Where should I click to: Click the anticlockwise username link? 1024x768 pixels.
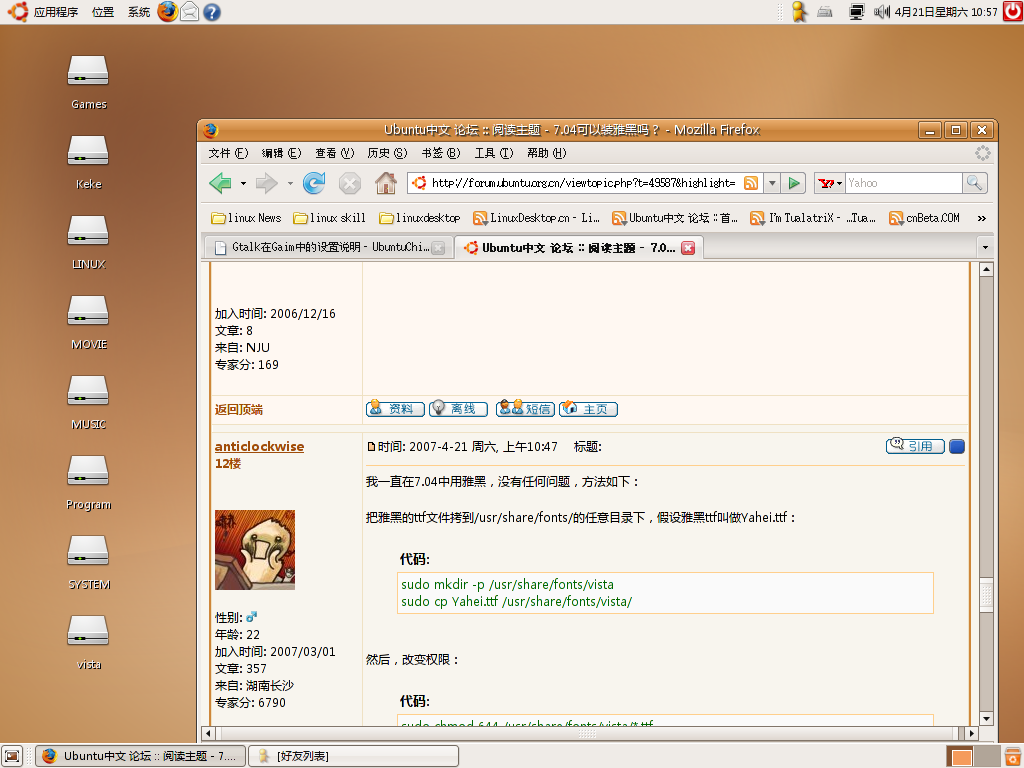tap(259, 447)
